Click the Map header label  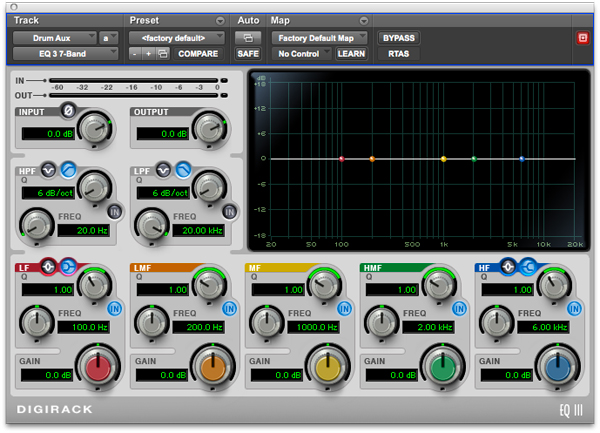280,20
